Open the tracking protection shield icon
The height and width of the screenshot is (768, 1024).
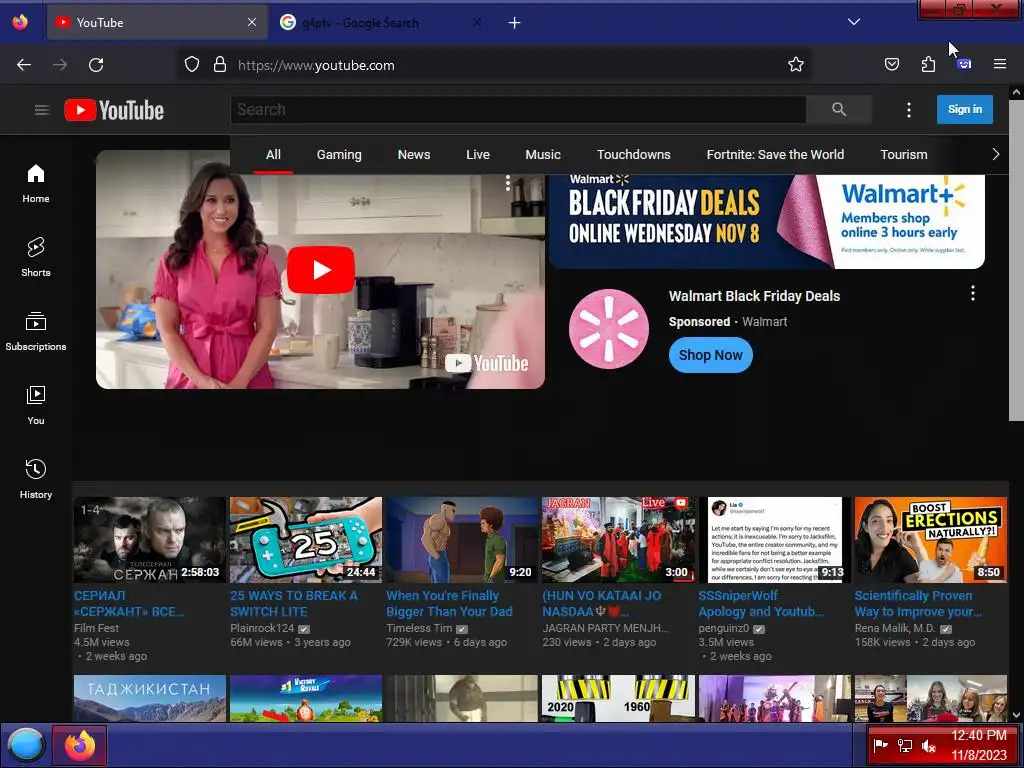pos(191,65)
